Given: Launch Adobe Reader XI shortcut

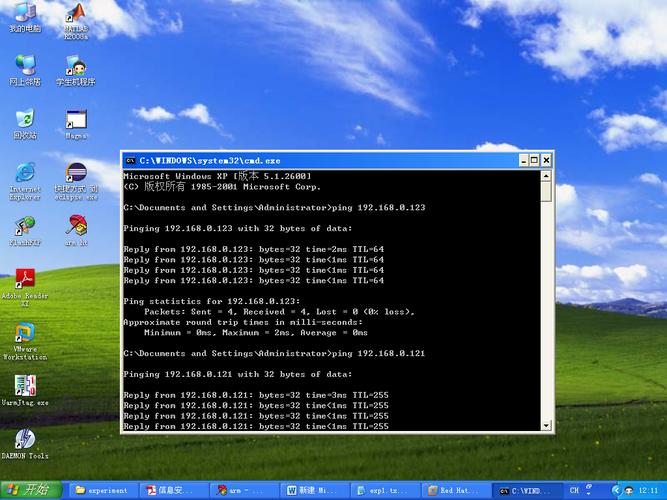Looking at the screenshot, I should point(25,288).
